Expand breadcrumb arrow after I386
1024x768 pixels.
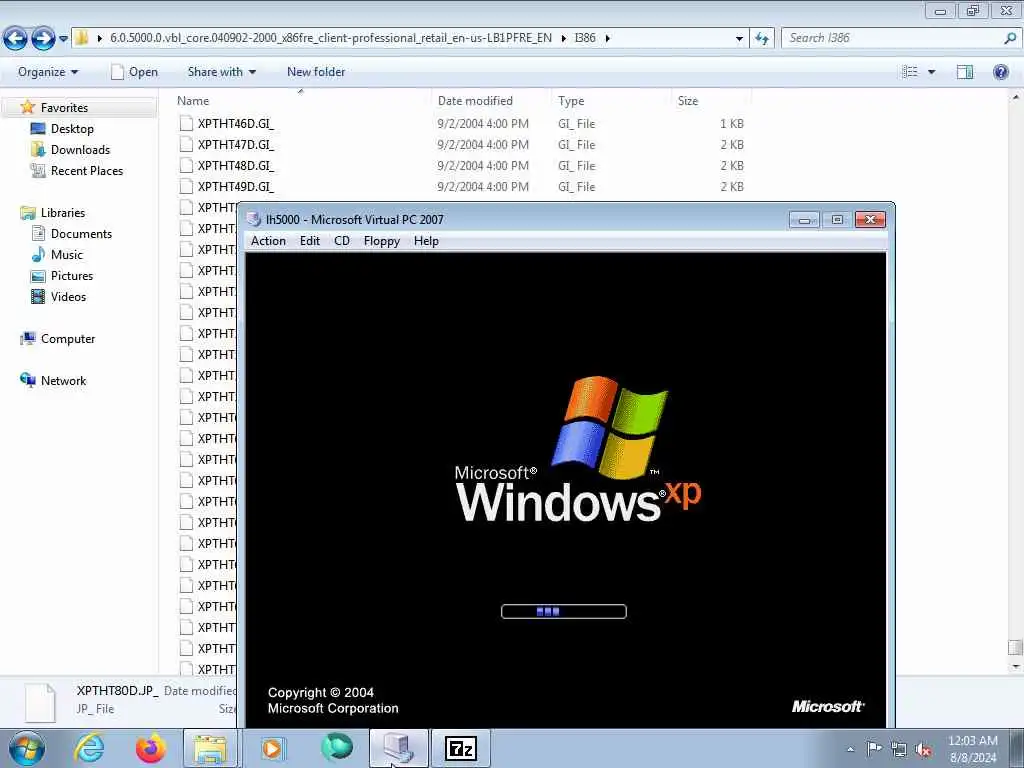pos(608,39)
